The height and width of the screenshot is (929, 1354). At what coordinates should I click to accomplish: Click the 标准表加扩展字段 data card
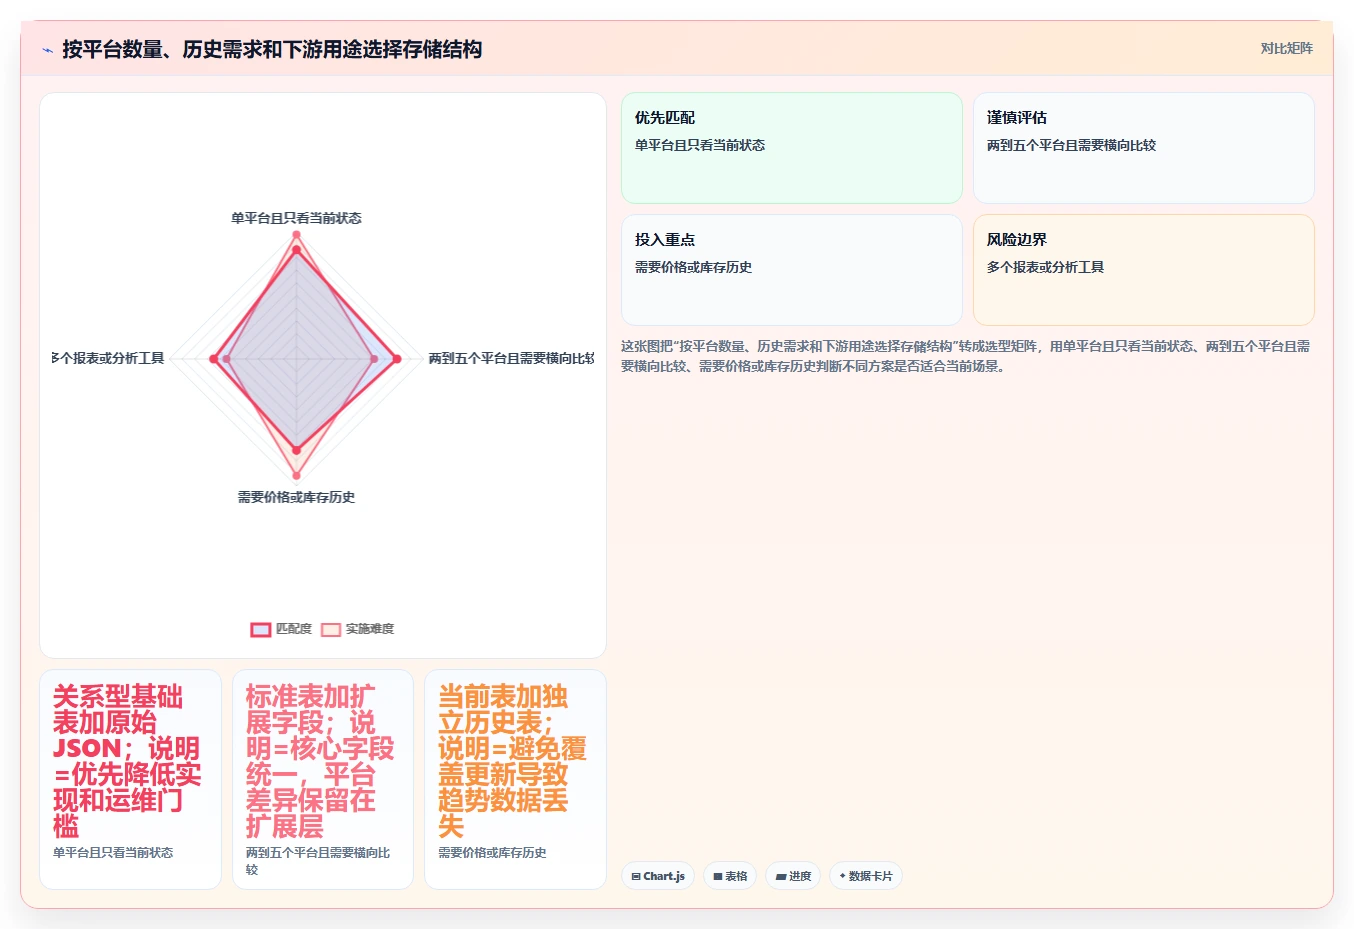click(323, 779)
